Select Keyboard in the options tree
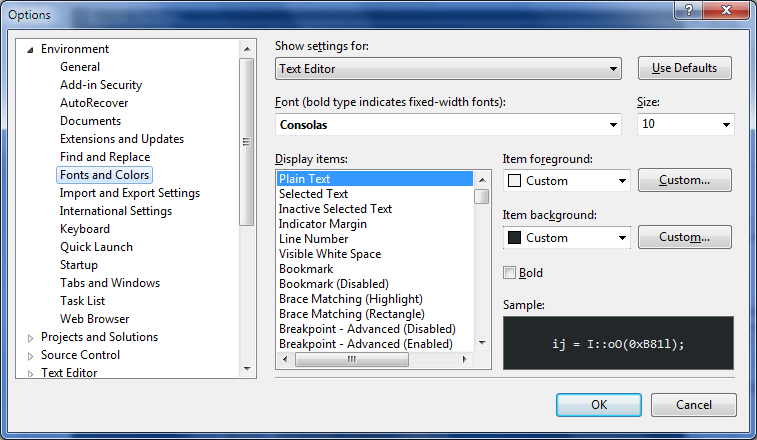Screen dimensions: 757x440 coord(85,229)
